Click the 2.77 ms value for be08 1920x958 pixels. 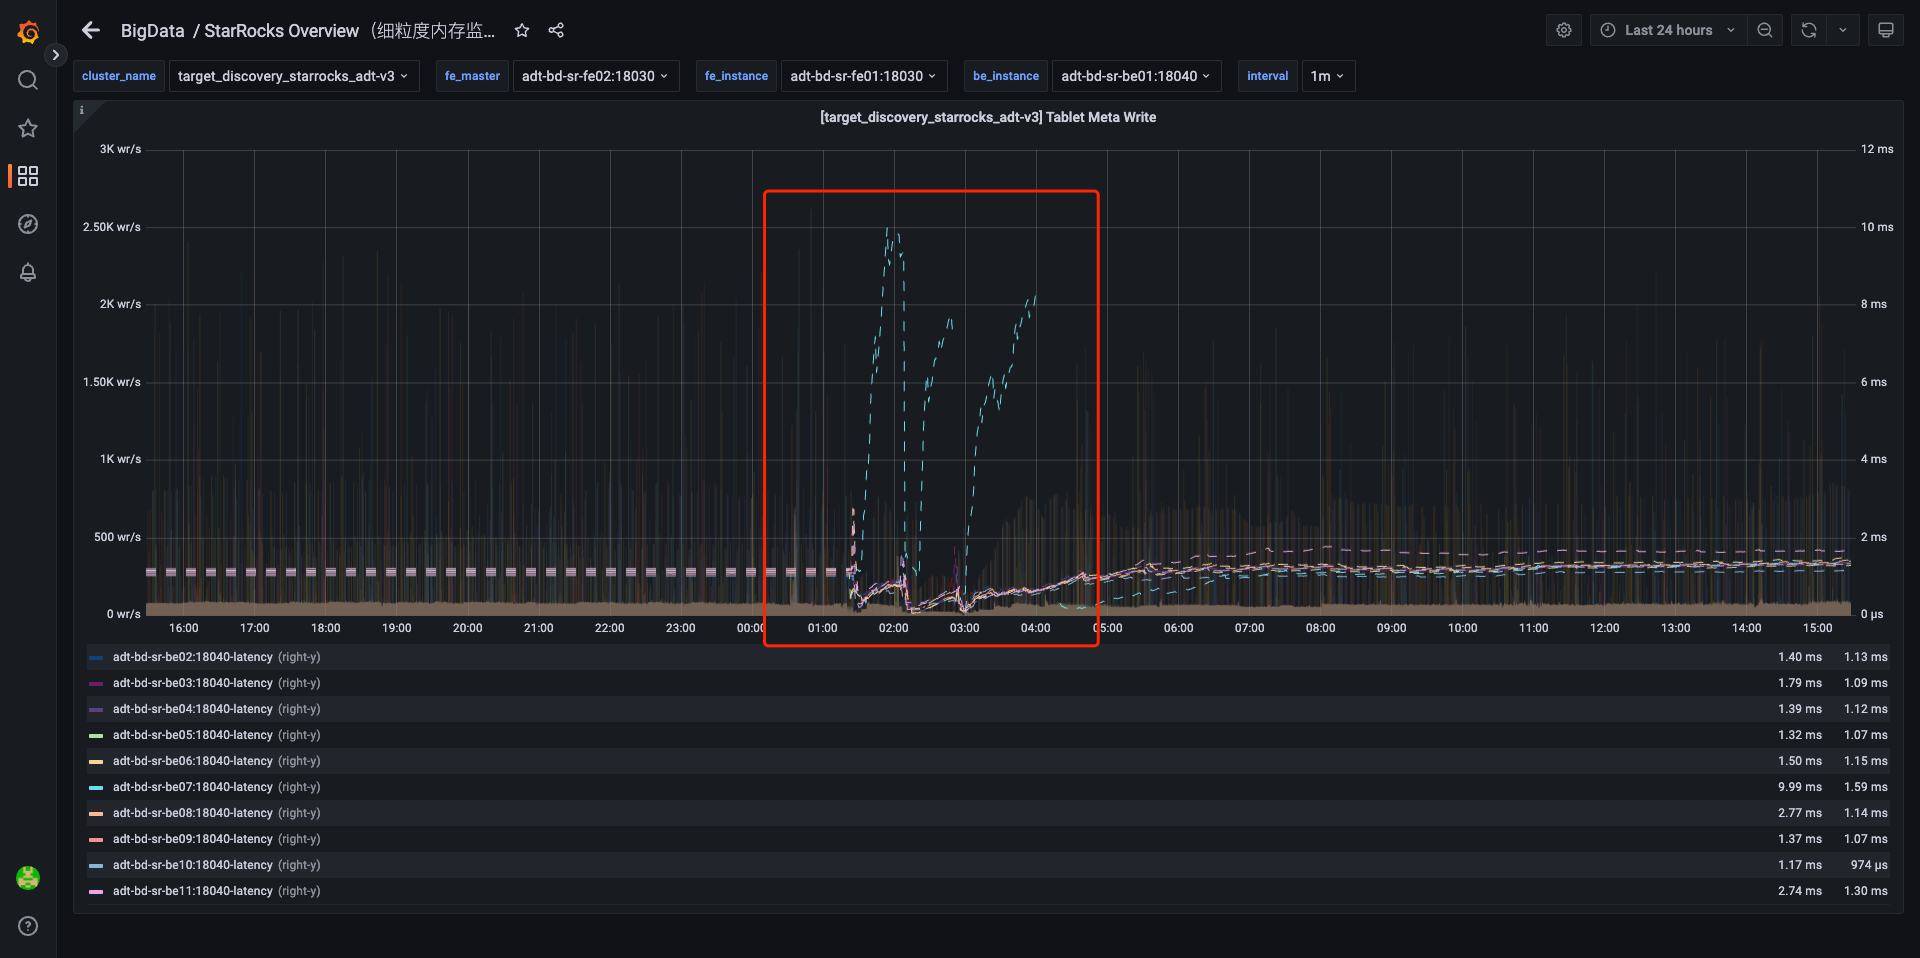[1800, 813]
